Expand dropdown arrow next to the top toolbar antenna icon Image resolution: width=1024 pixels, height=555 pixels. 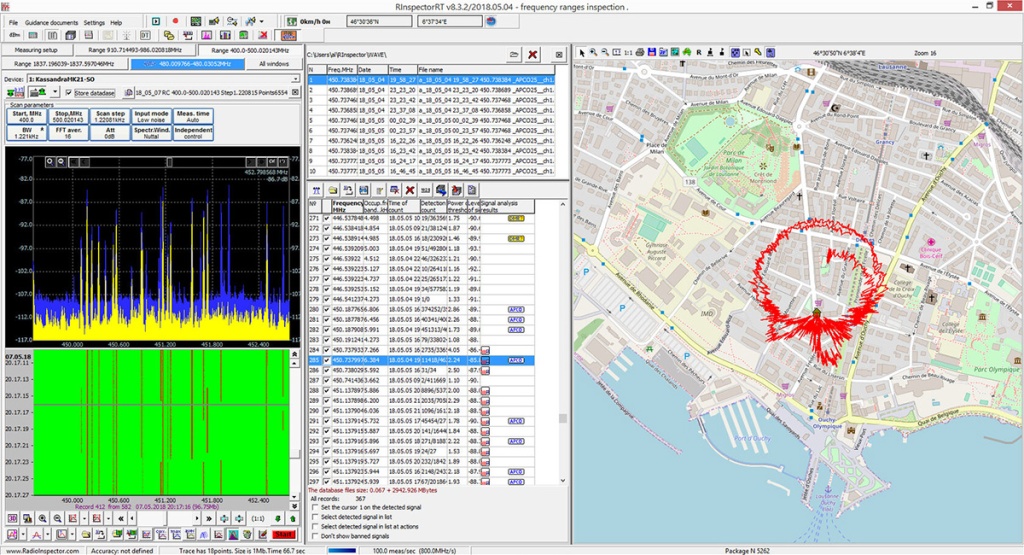click(261, 21)
